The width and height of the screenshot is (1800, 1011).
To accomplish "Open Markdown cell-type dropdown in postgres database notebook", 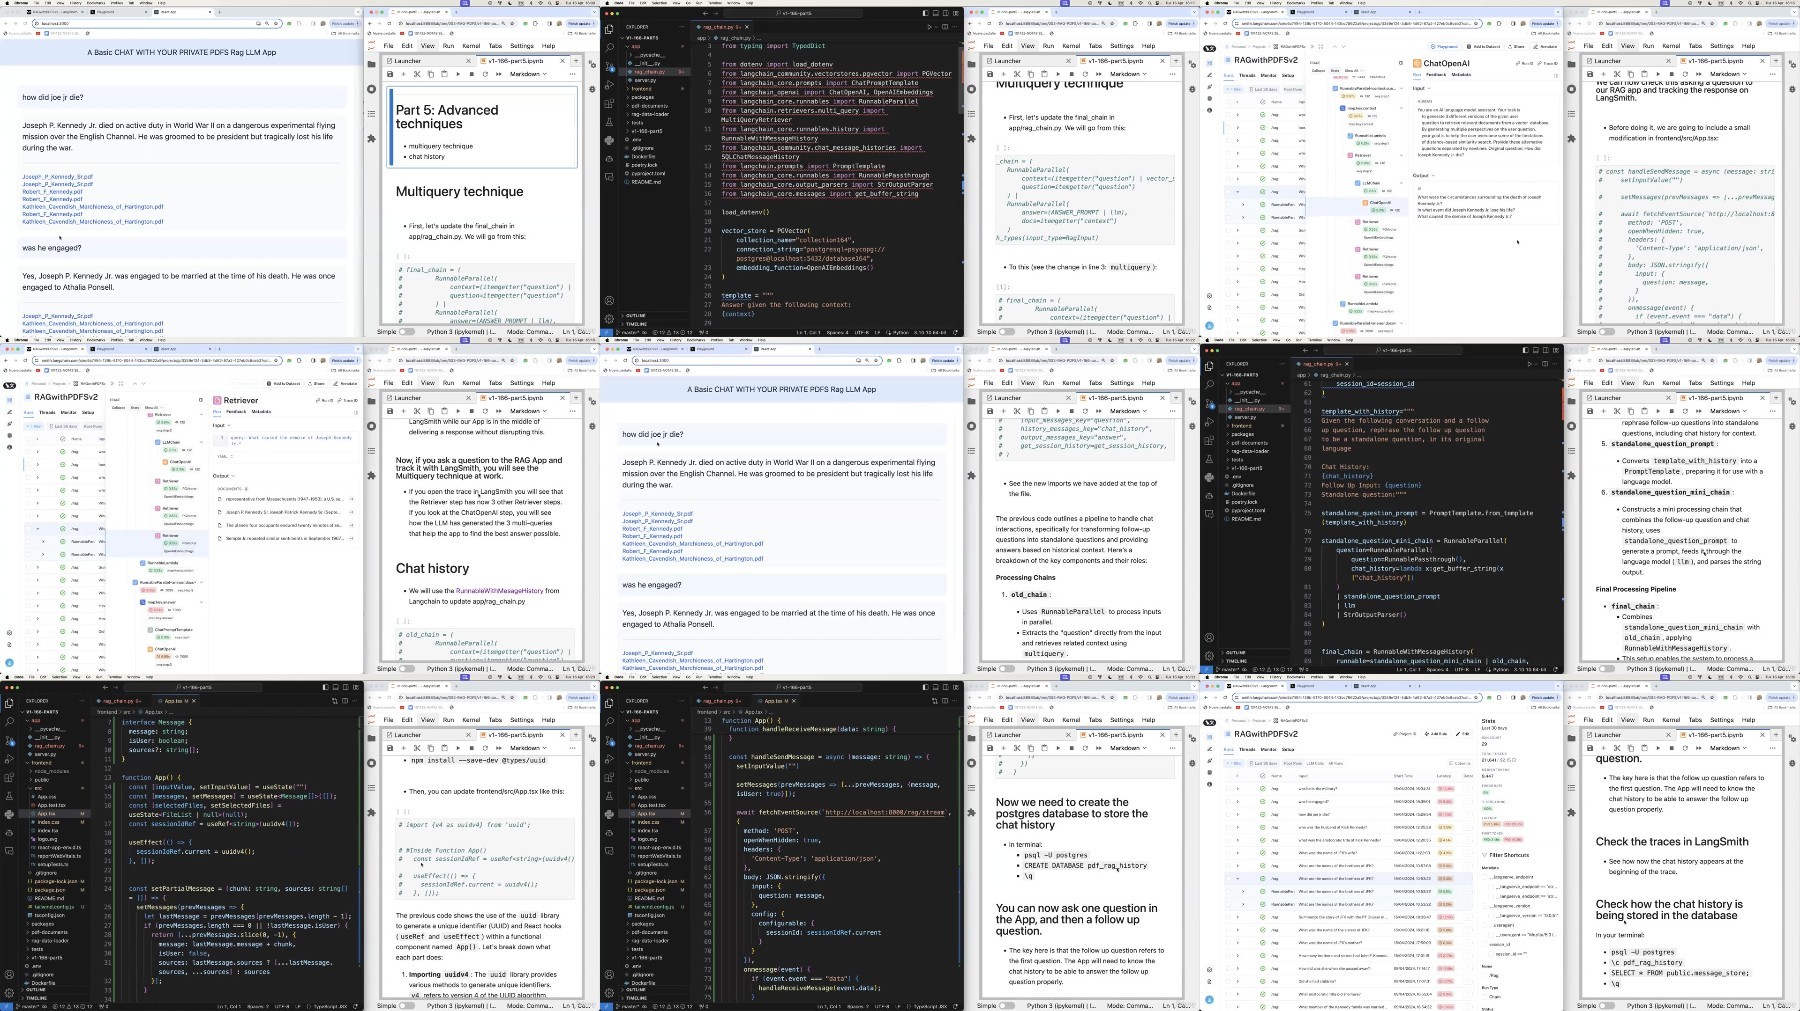I will (x=1128, y=748).
